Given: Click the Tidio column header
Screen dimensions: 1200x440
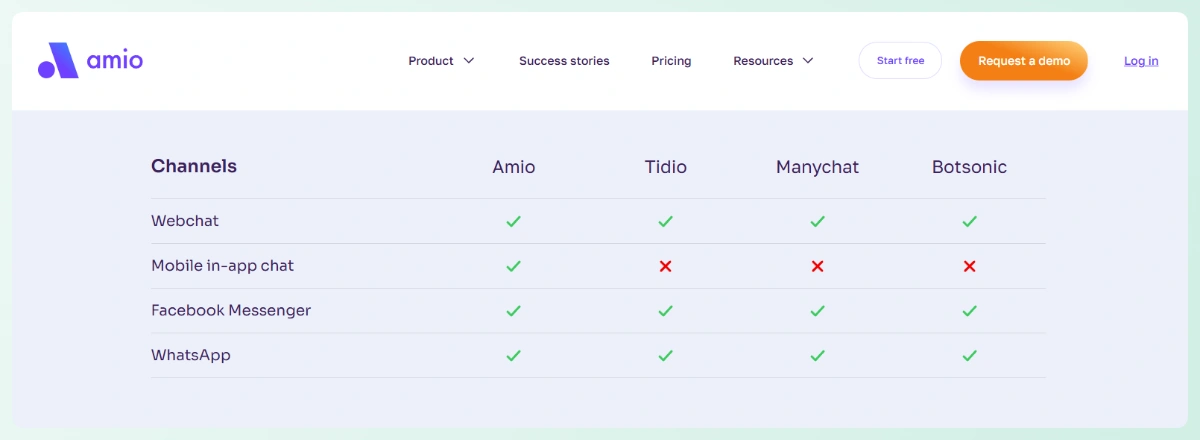Looking at the screenshot, I should coord(665,167).
